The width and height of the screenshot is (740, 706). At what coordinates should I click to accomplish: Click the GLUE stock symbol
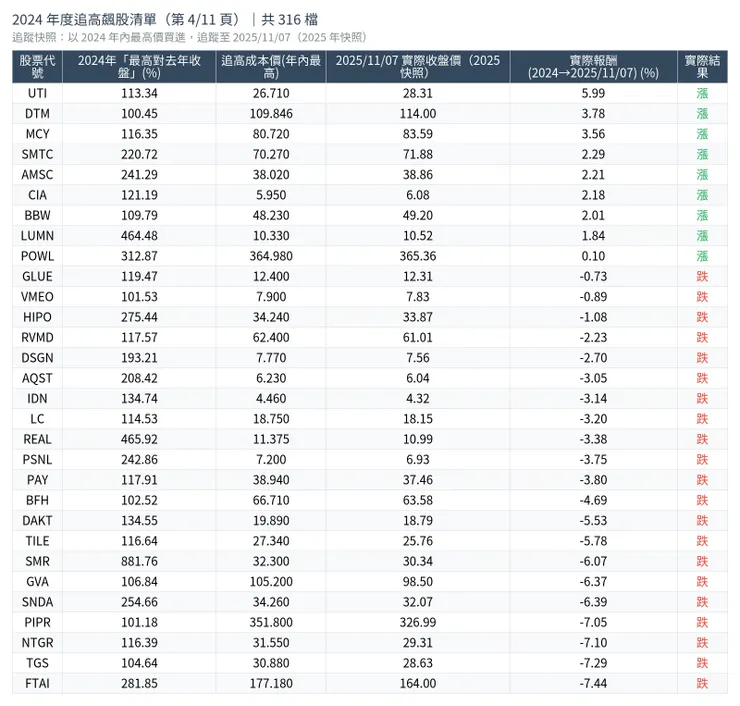pos(37,276)
